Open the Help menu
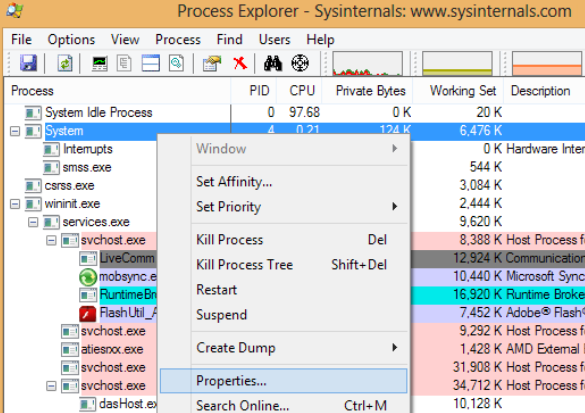 click(x=320, y=39)
